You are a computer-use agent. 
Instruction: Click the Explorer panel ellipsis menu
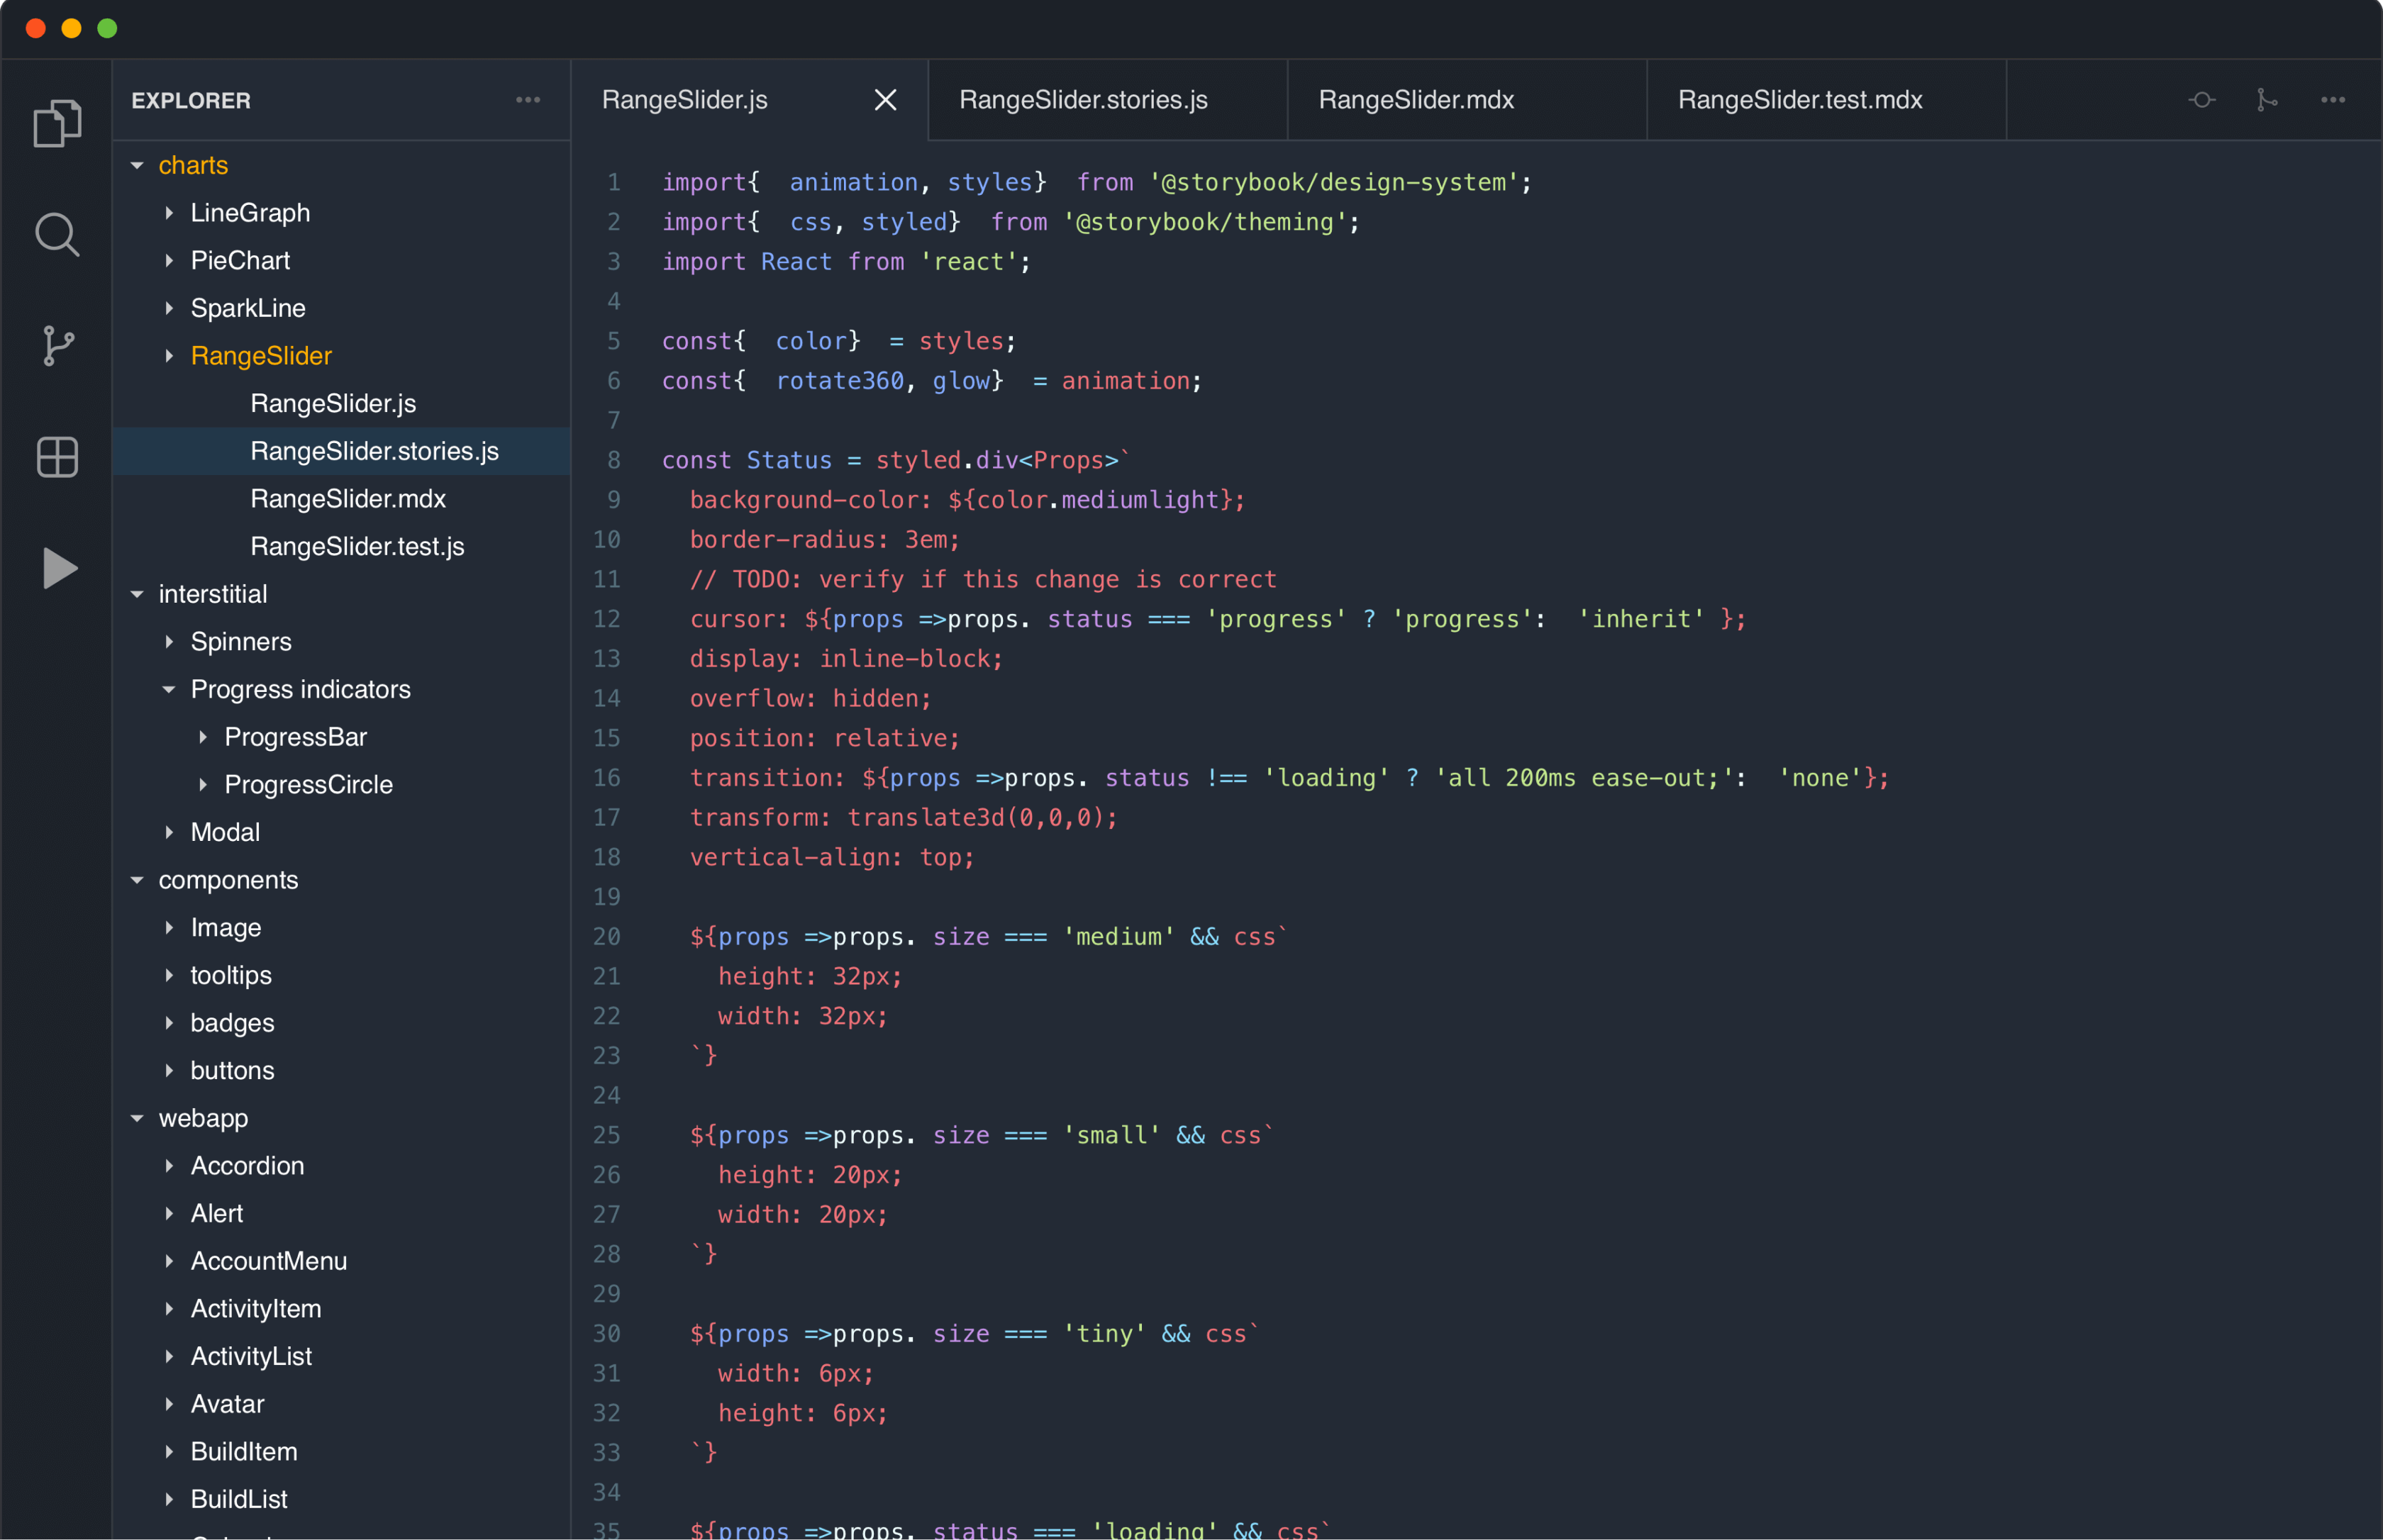tap(528, 100)
